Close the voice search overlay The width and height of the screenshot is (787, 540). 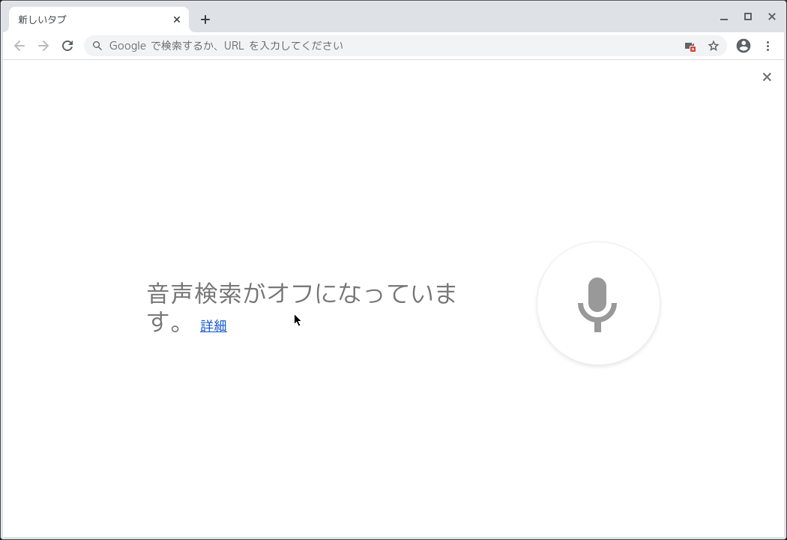pyautogui.click(x=766, y=77)
